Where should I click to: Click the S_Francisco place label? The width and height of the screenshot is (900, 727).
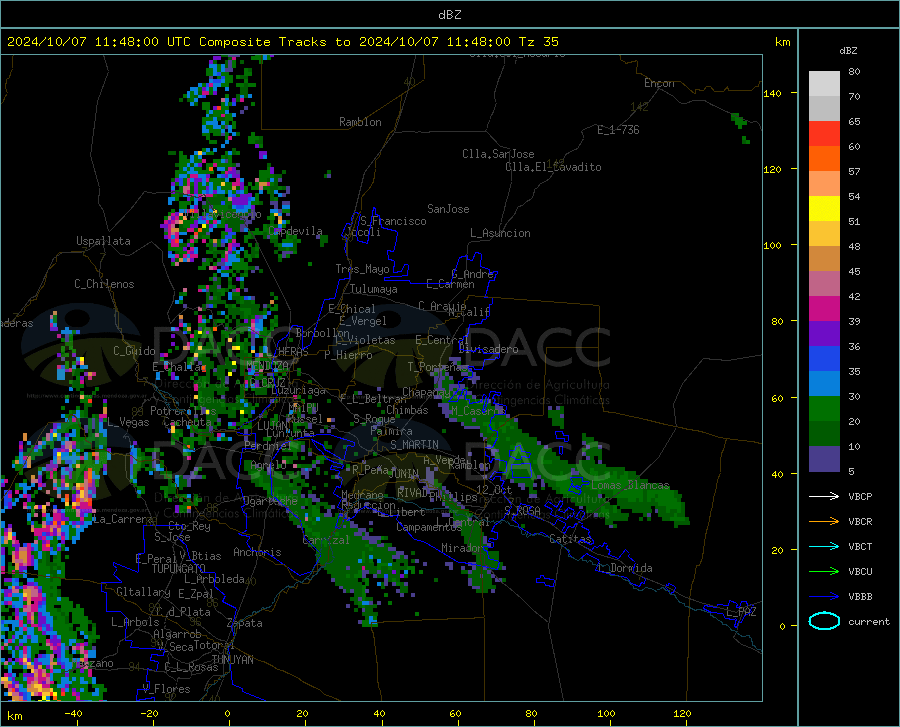click(x=393, y=221)
